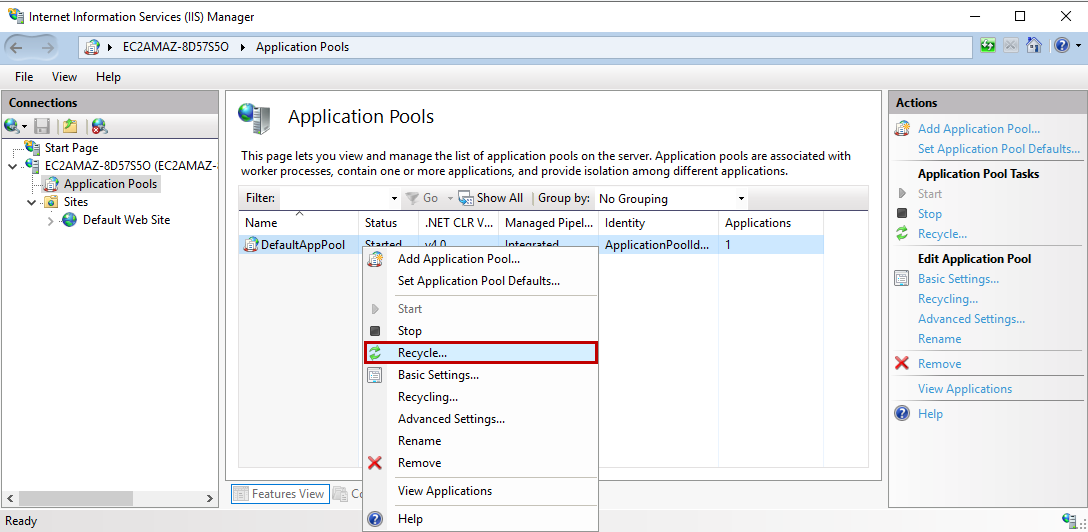Viewport: 1088px width, 532px height.
Task: Click Set Application Pool Defaults... in Actions pane
Action: coord(998,148)
